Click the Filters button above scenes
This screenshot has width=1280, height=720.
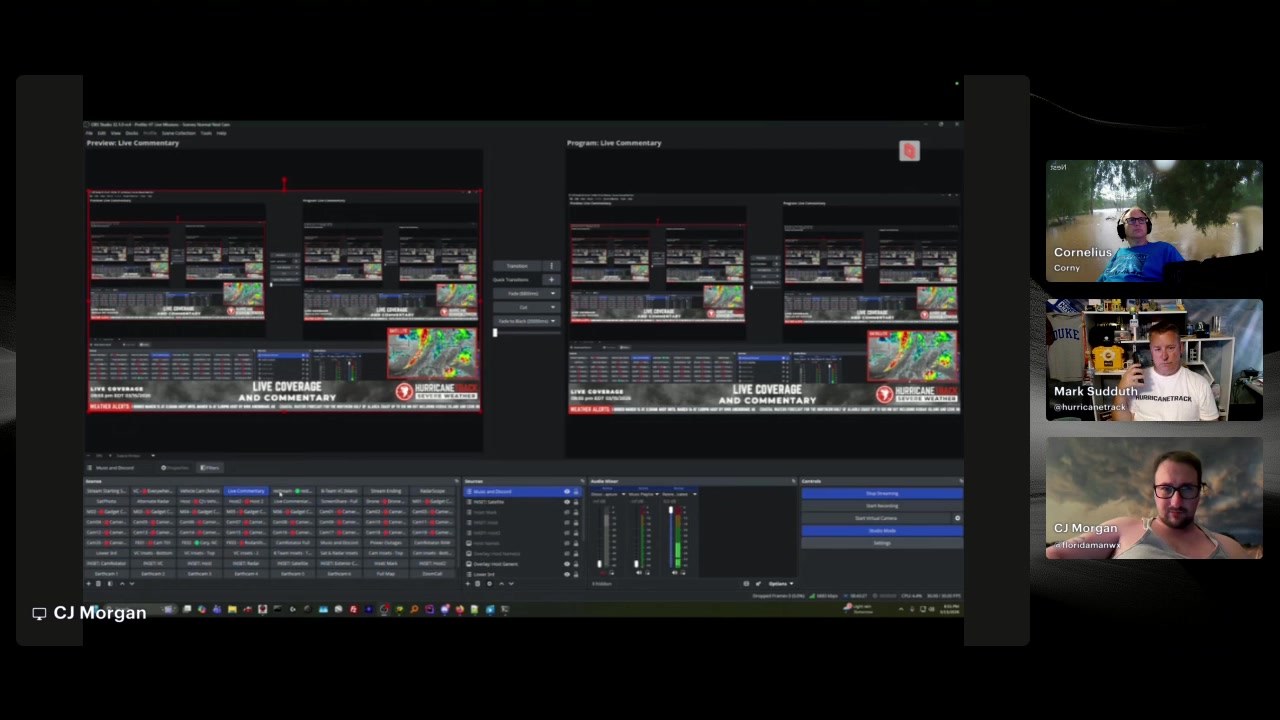210,467
